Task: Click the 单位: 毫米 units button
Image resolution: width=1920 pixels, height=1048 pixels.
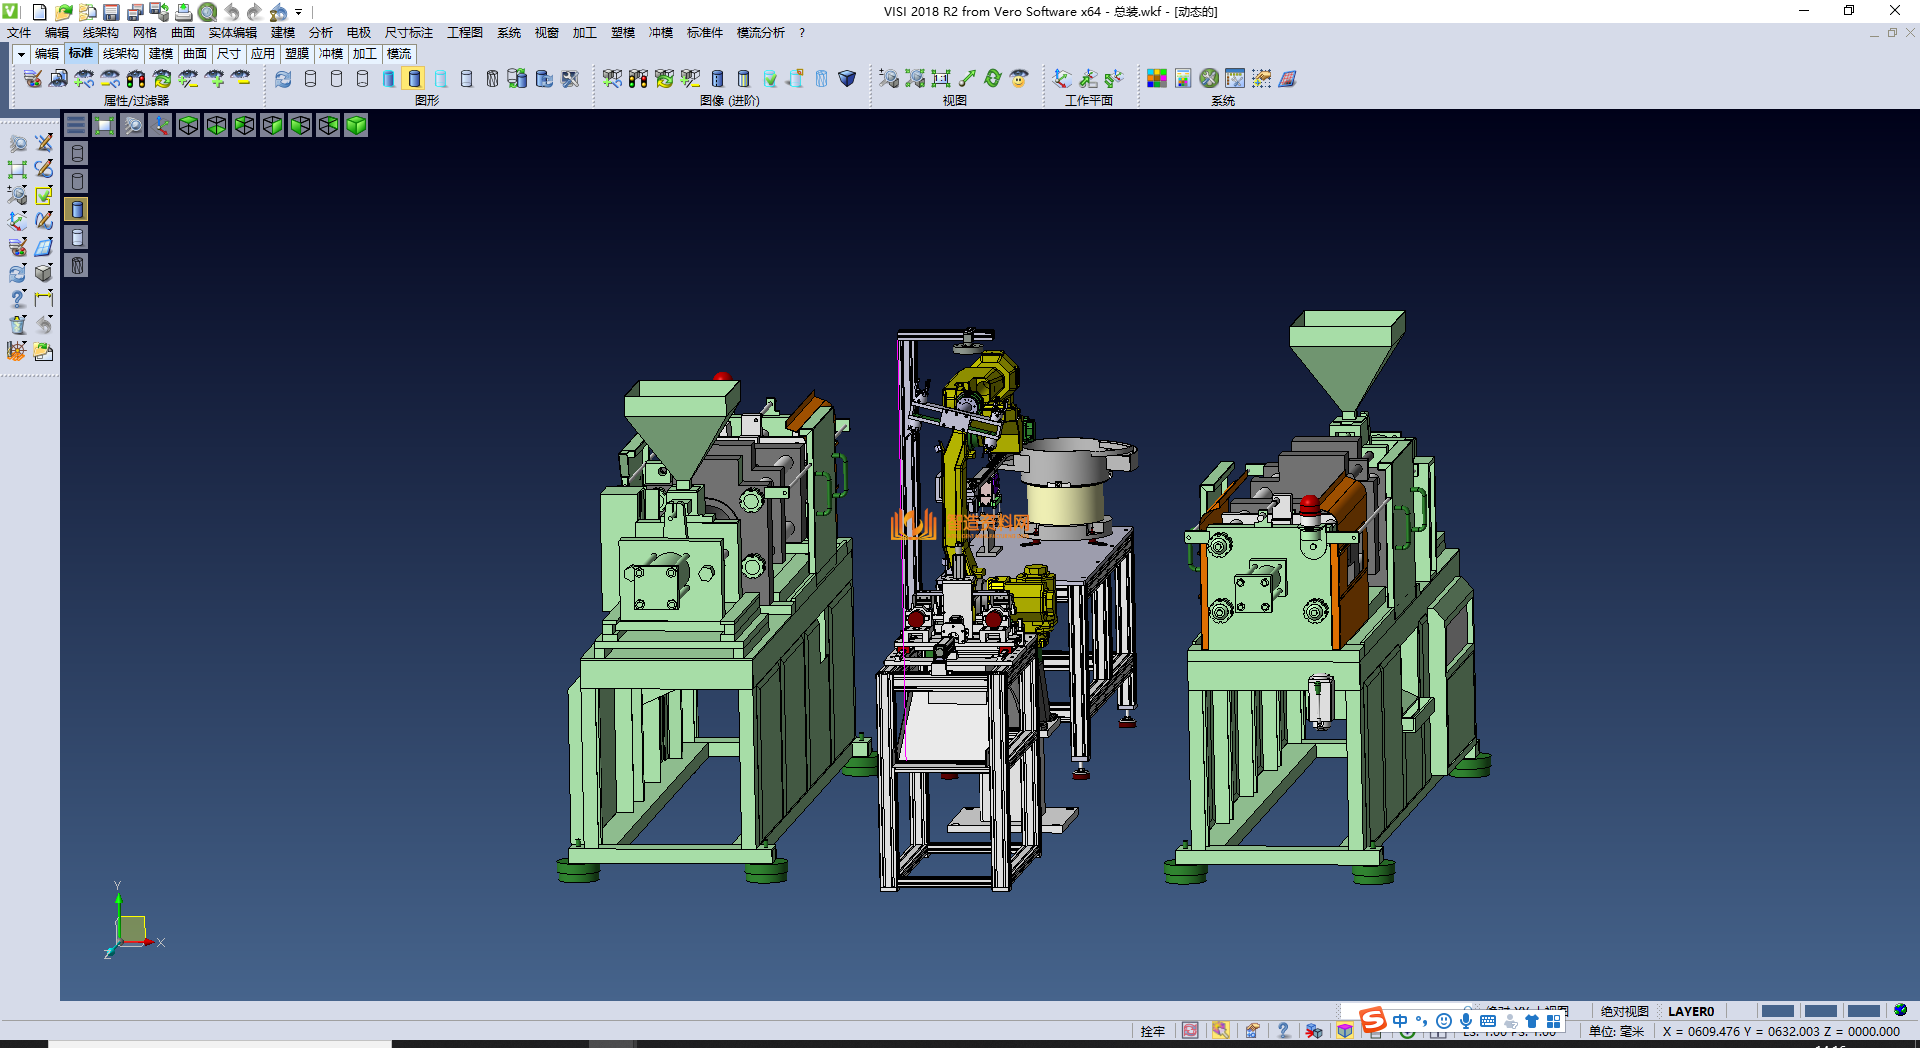Action: pos(1616,1031)
